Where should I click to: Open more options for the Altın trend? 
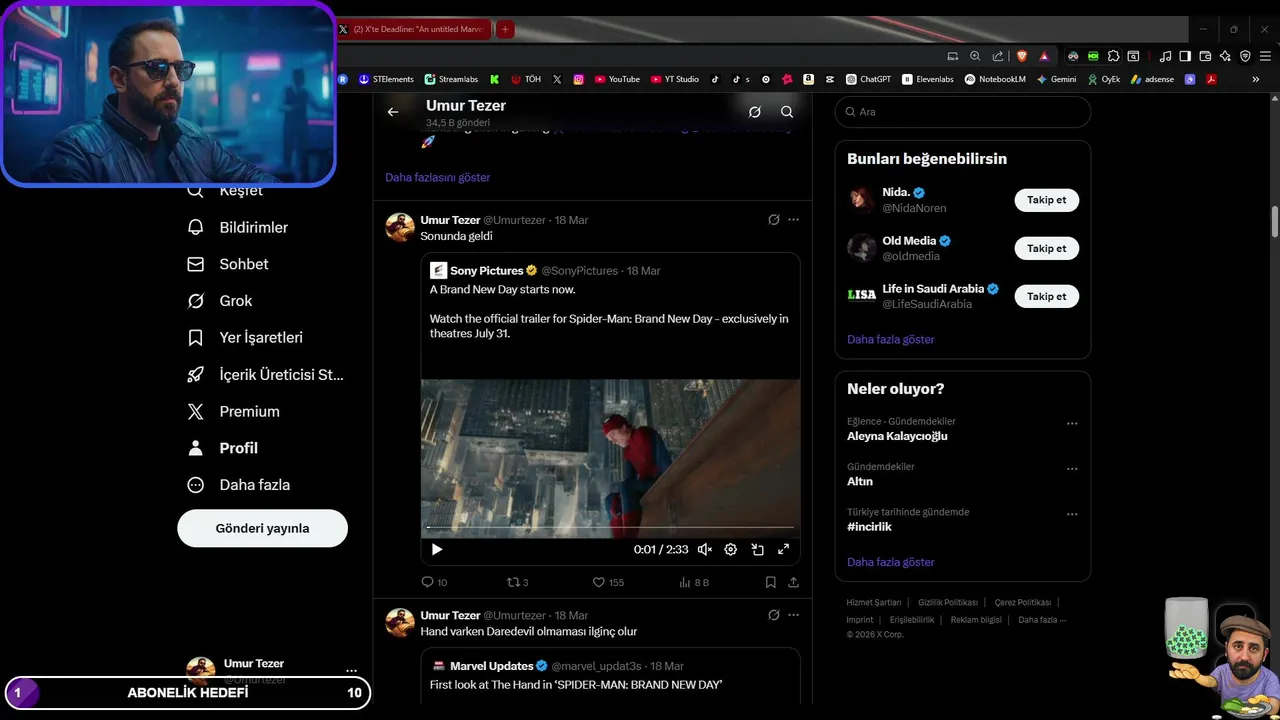click(1072, 469)
